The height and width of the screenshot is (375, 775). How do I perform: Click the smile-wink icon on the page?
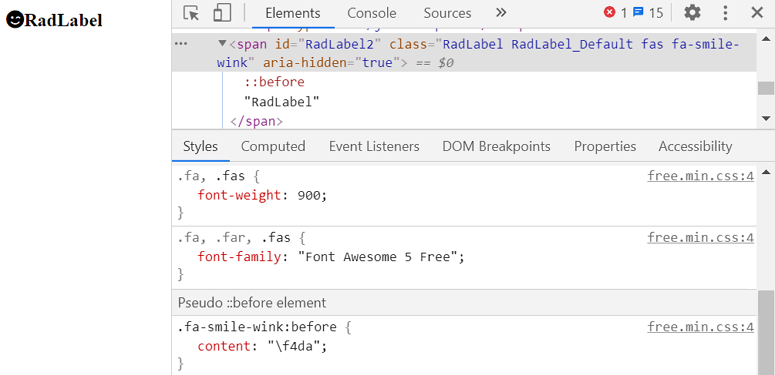(x=15, y=19)
